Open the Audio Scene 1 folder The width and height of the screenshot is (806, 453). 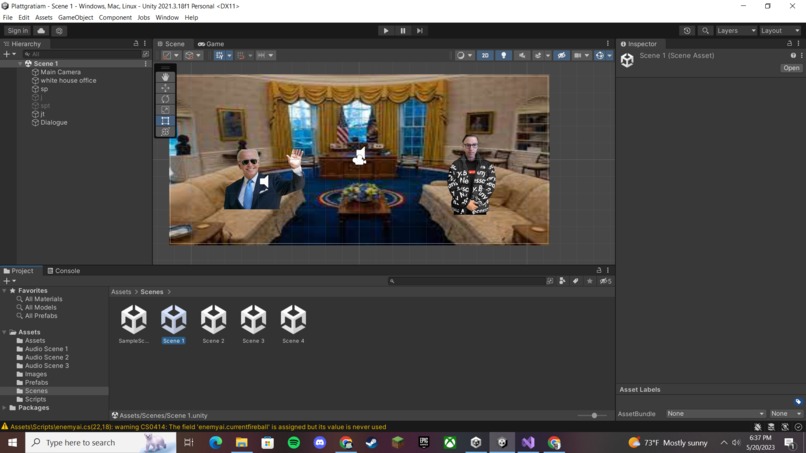click(46, 349)
